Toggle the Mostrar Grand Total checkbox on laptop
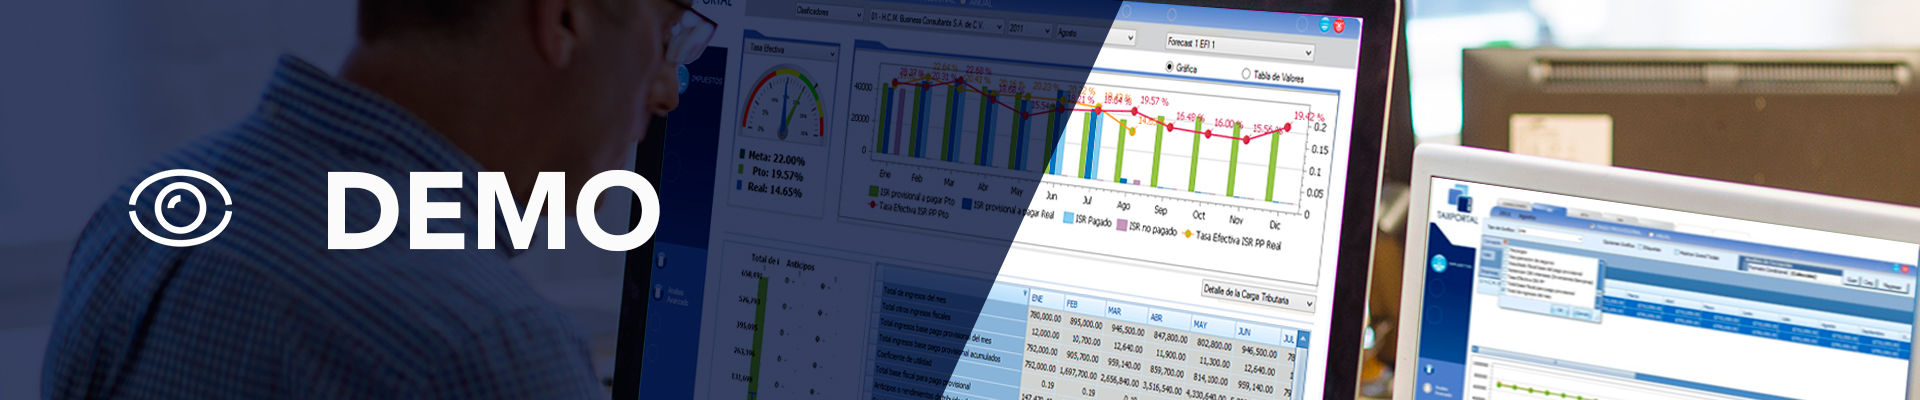This screenshot has width=1920, height=400. 1677,253
